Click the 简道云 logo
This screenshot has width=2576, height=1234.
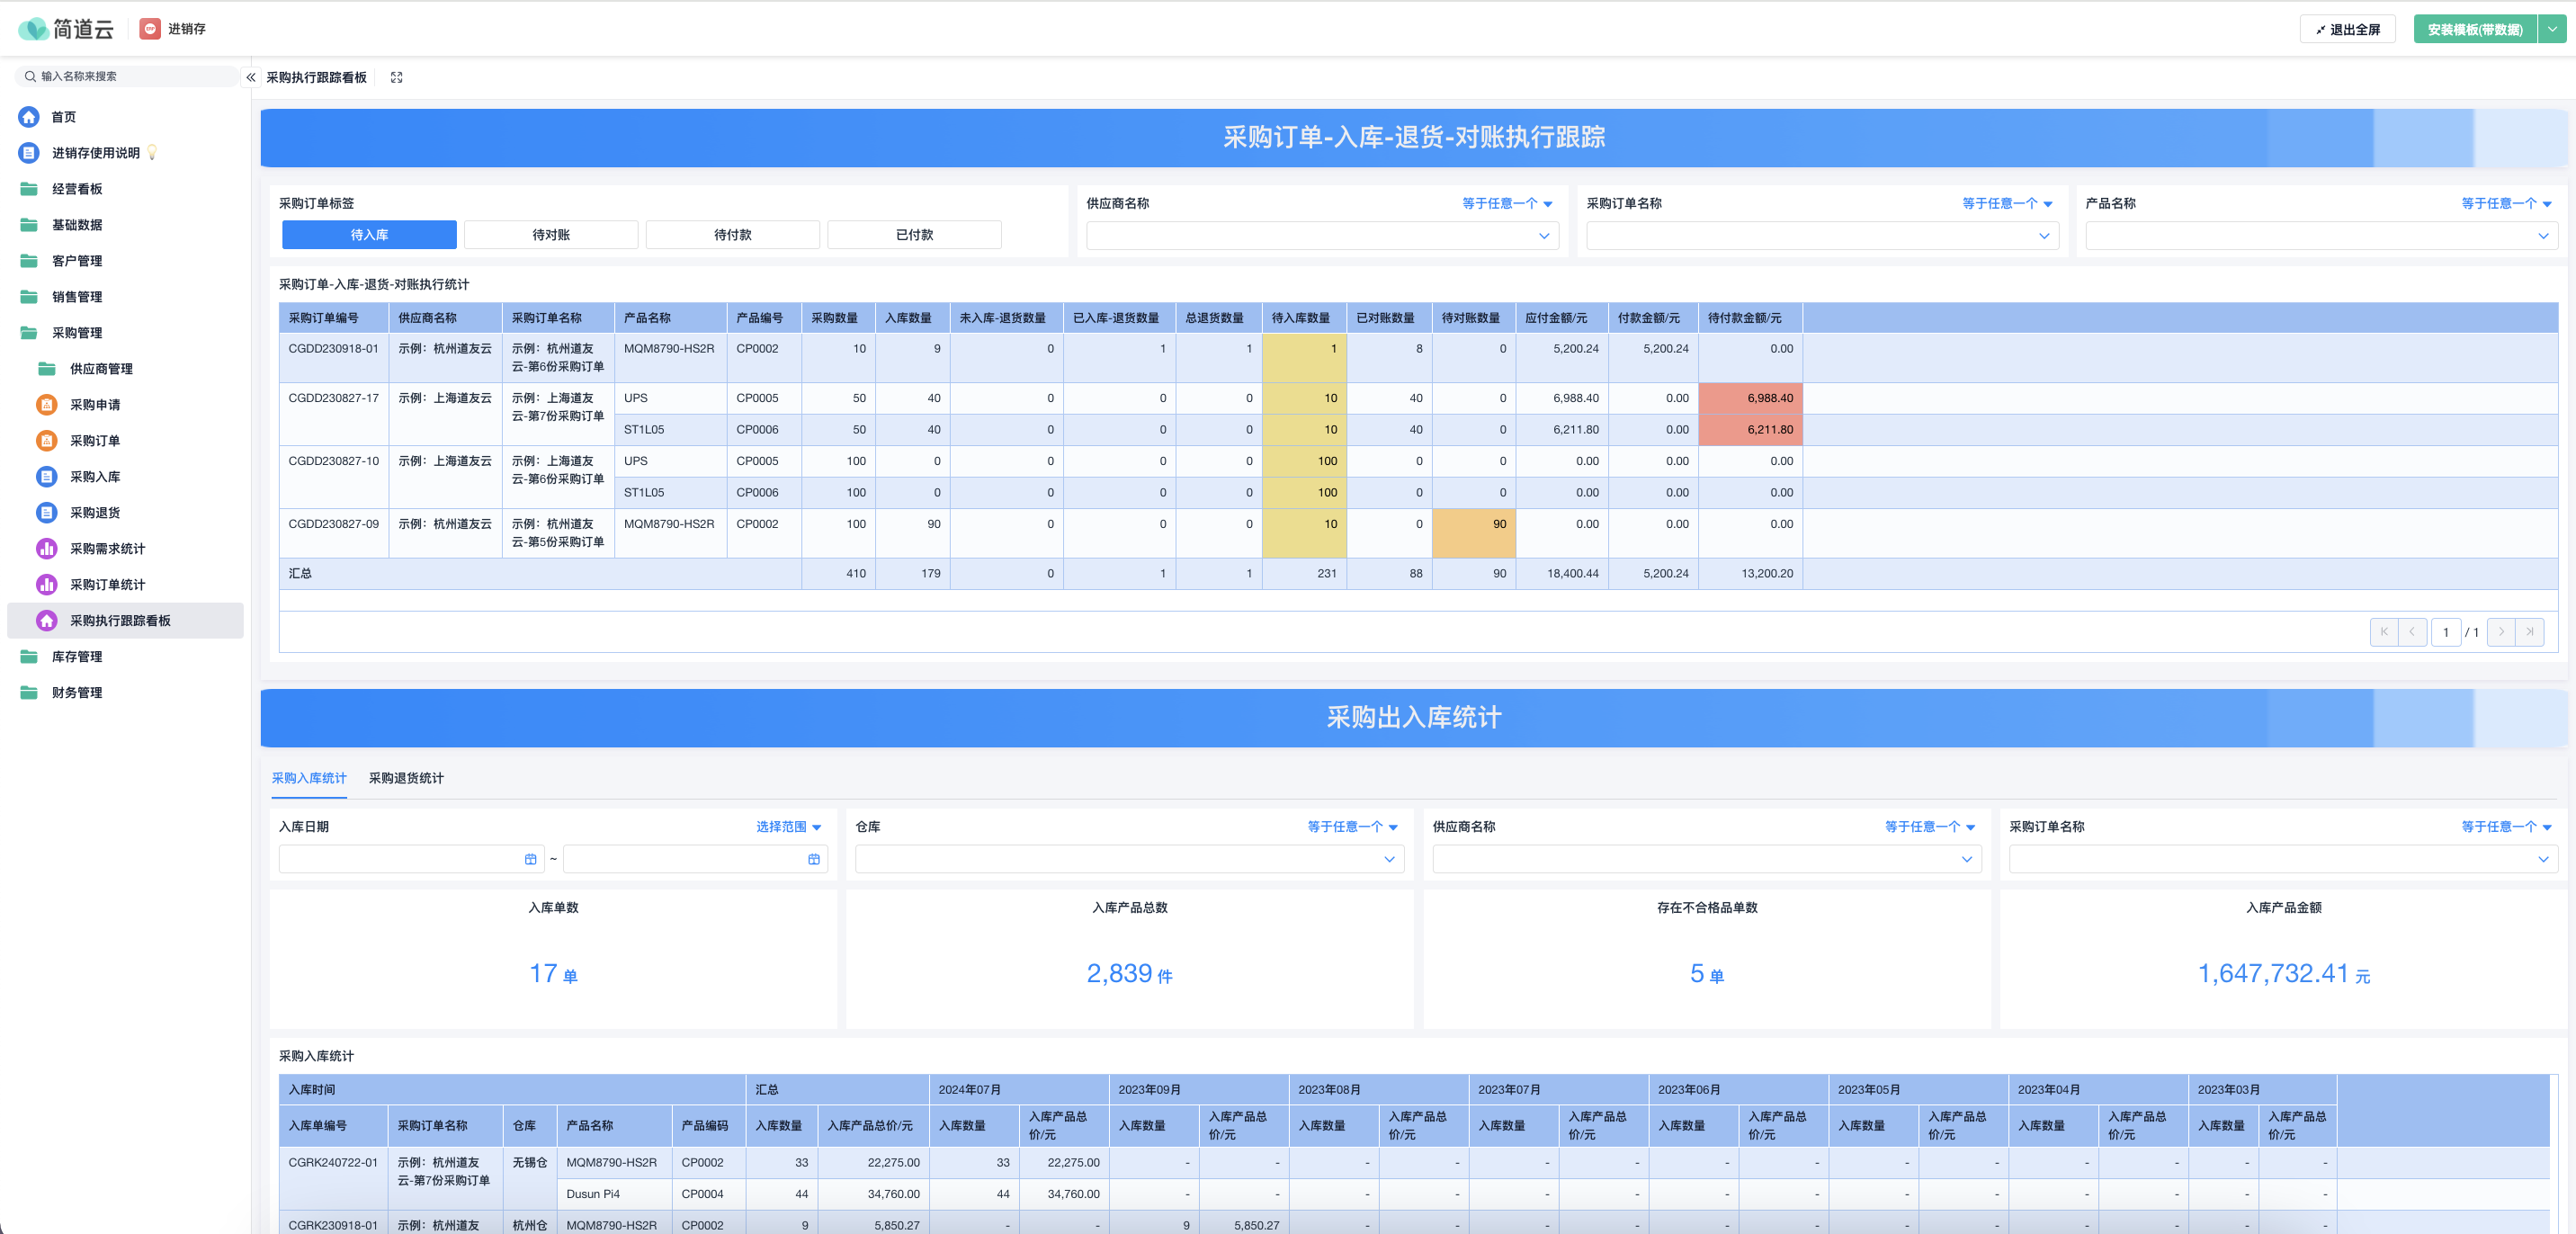tap(65, 28)
